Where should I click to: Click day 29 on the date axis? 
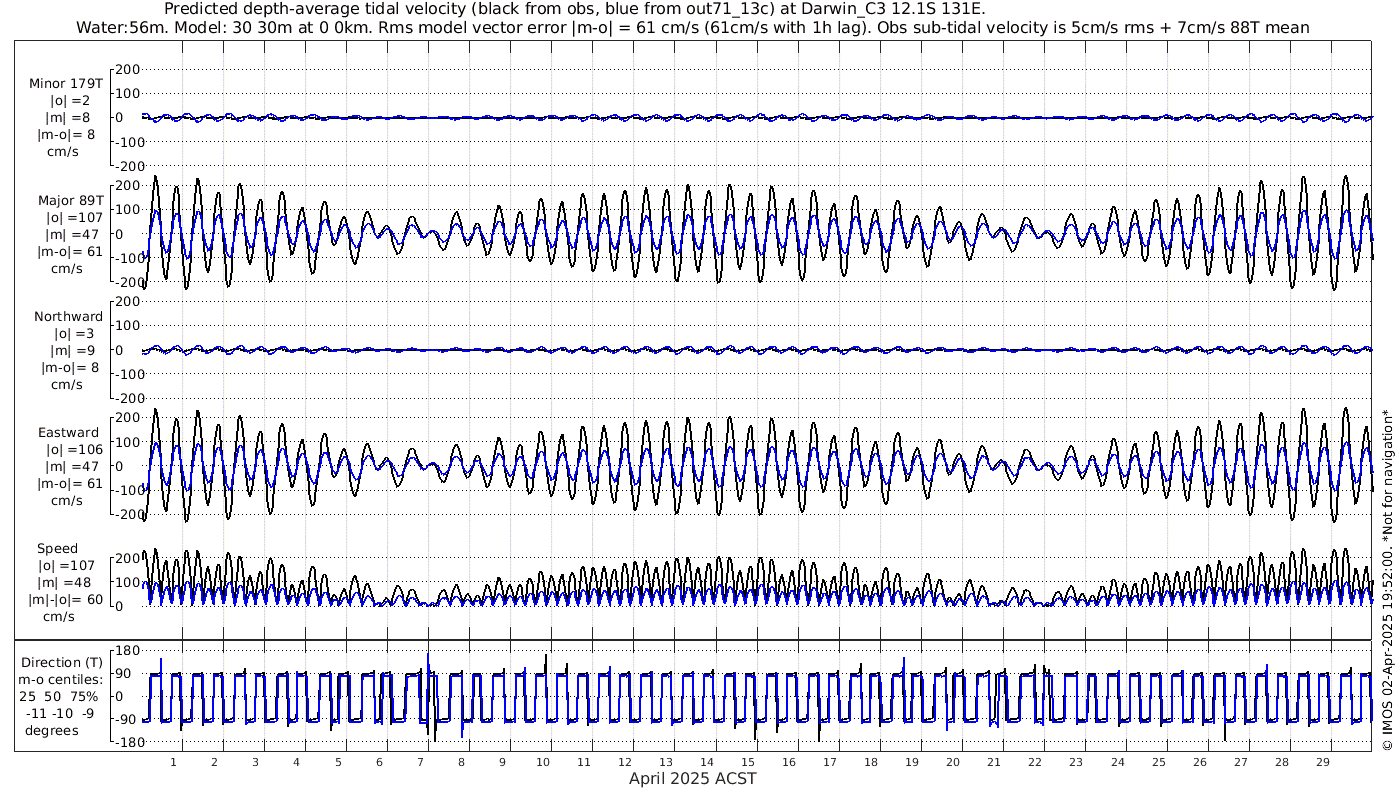1323,762
